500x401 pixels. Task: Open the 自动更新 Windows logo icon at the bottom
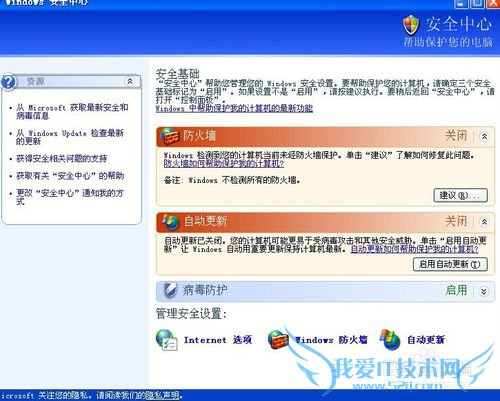(390, 340)
